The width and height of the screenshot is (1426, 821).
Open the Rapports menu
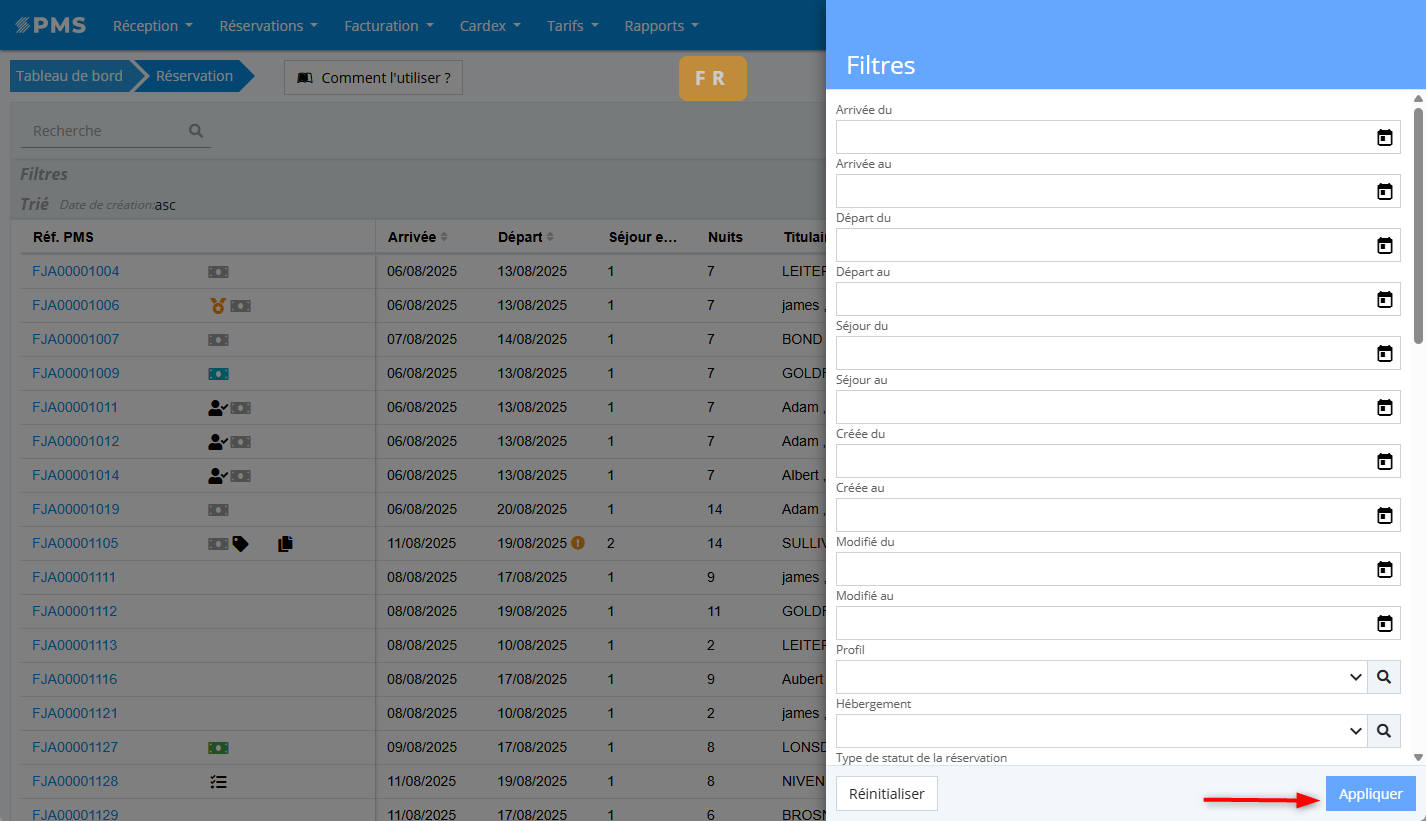[661, 26]
